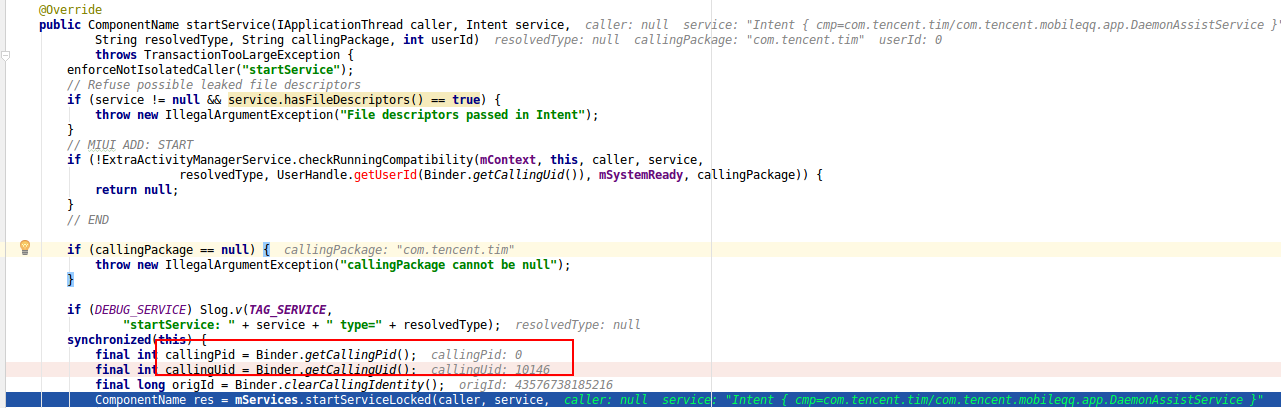The width and height of the screenshot is (1281, 408).
Task: Click the getCallingPid method call
Action: (x=351, y=355)
